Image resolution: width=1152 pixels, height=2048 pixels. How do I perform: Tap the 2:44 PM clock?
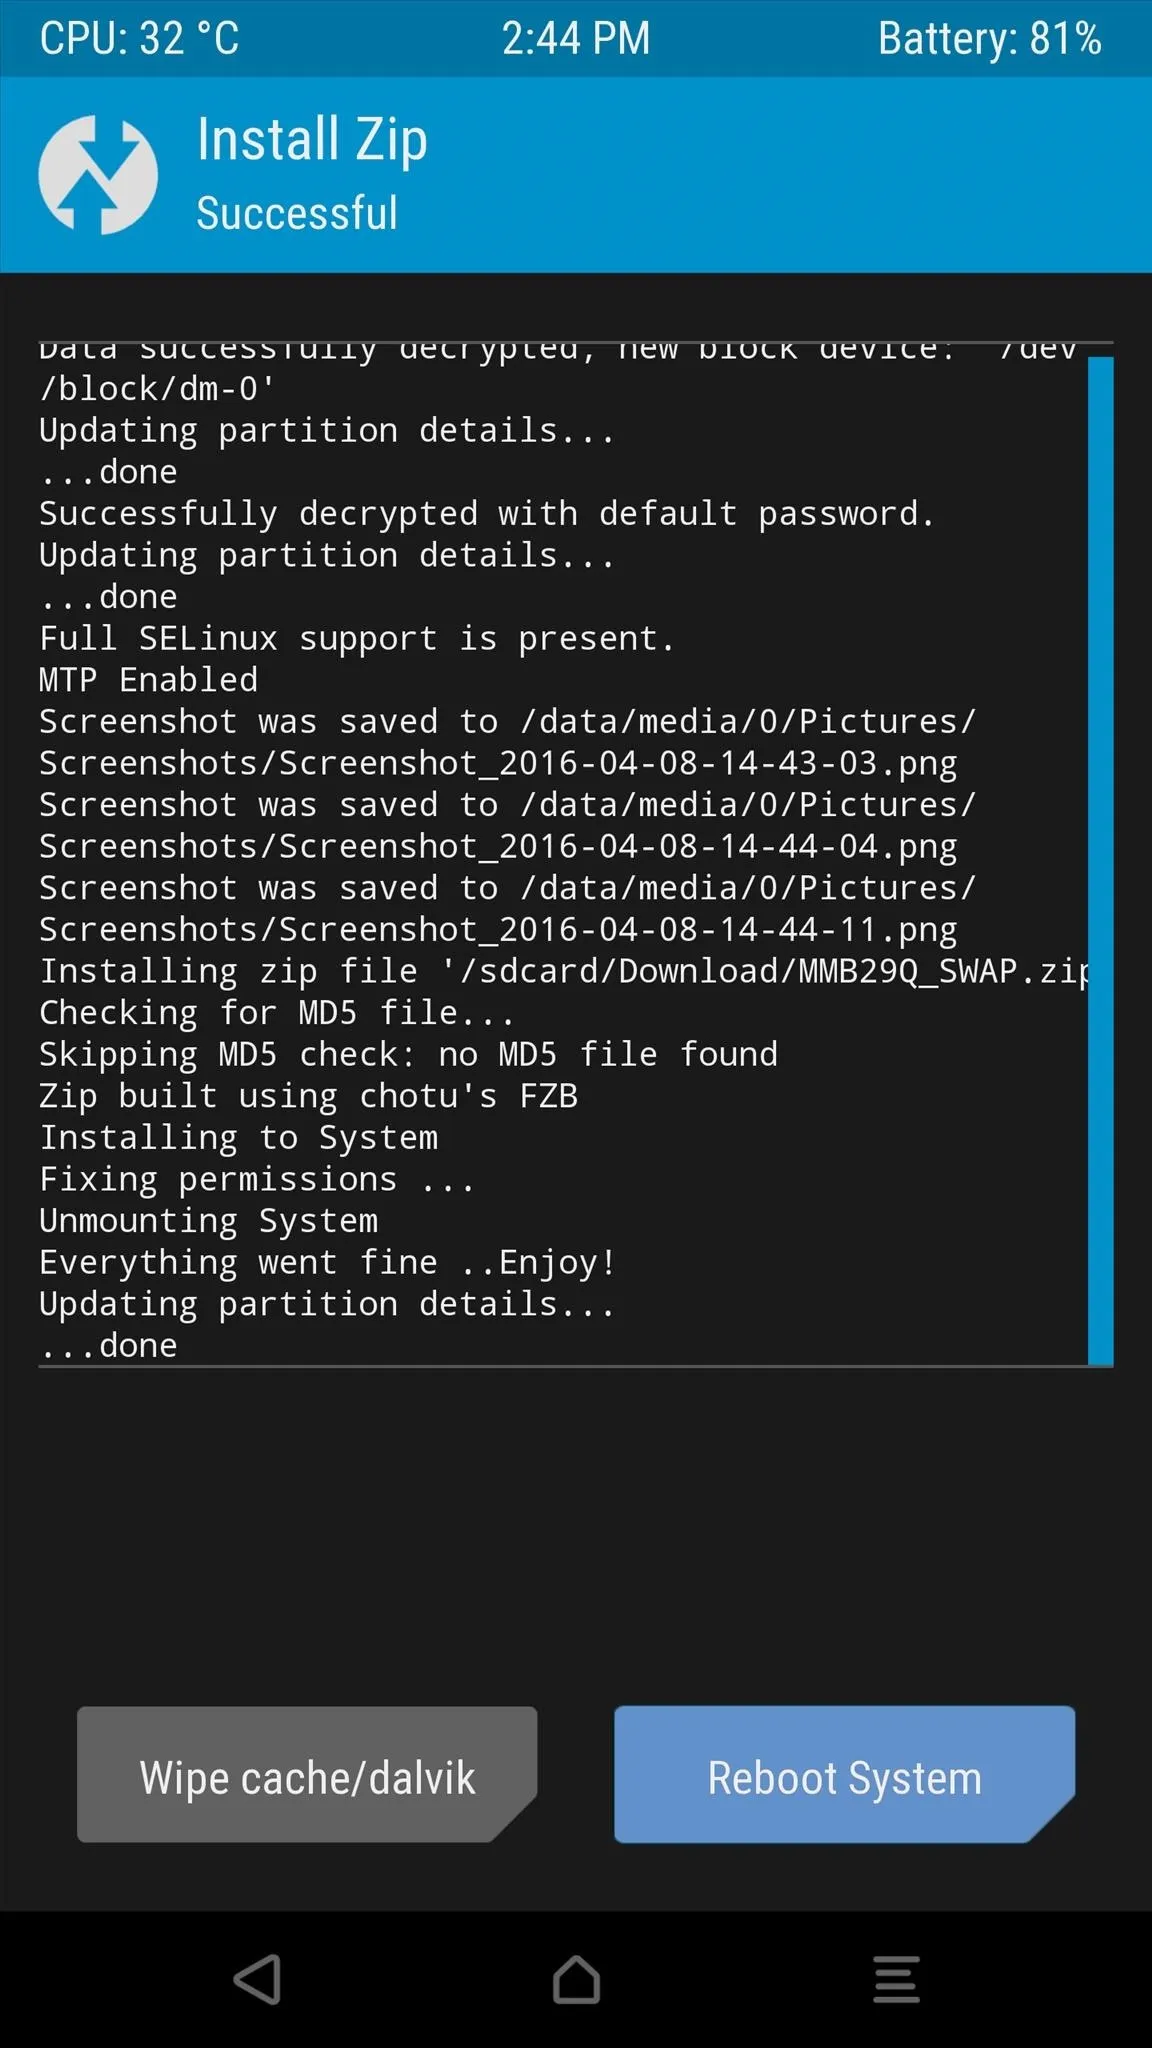coord(576,39)
